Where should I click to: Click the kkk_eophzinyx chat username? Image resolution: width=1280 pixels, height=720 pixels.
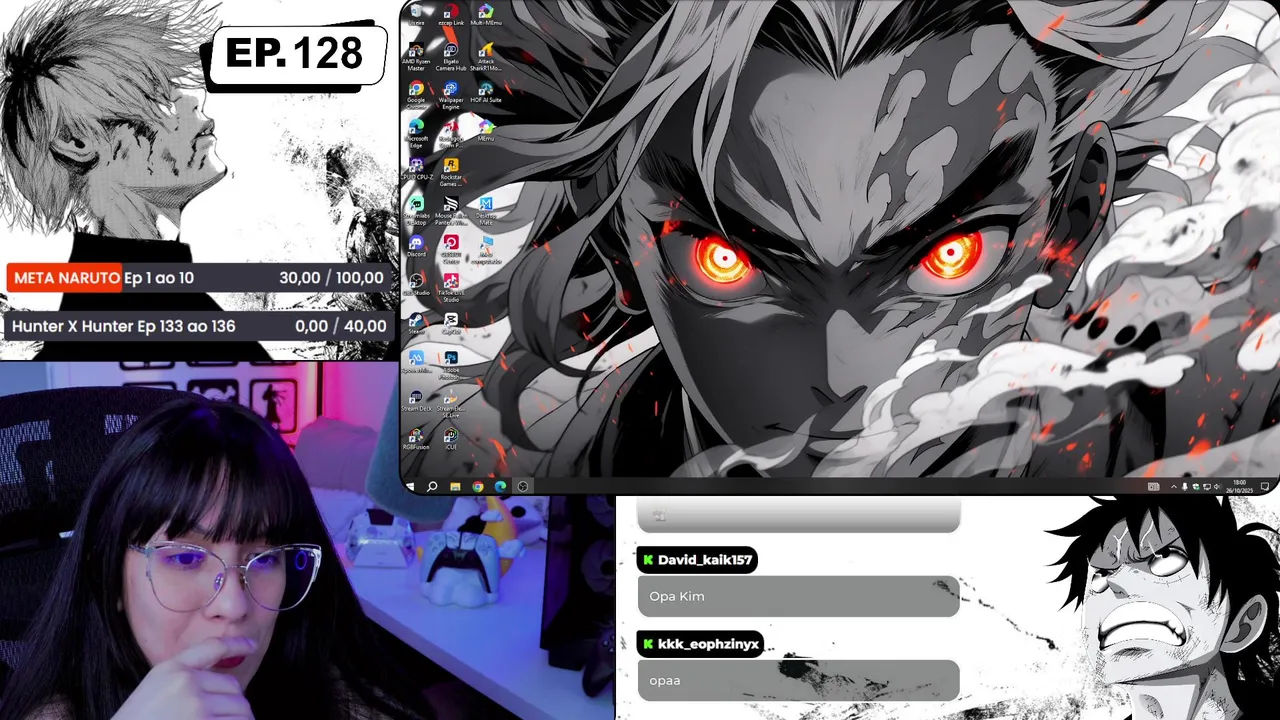coord(708,644)
